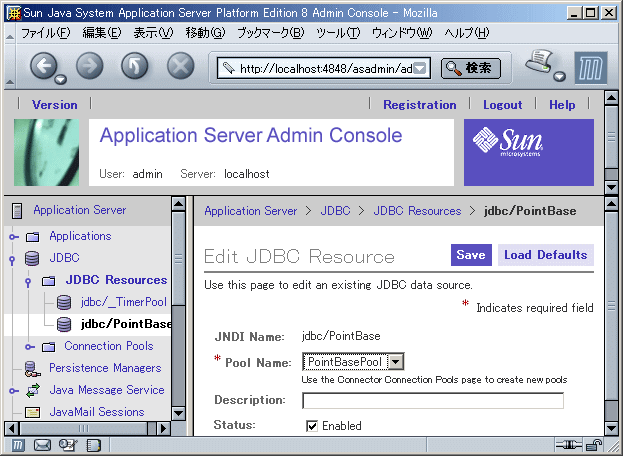Open the ウィンドウ(W) menu
Screen dimensions: 623x456
402,33
